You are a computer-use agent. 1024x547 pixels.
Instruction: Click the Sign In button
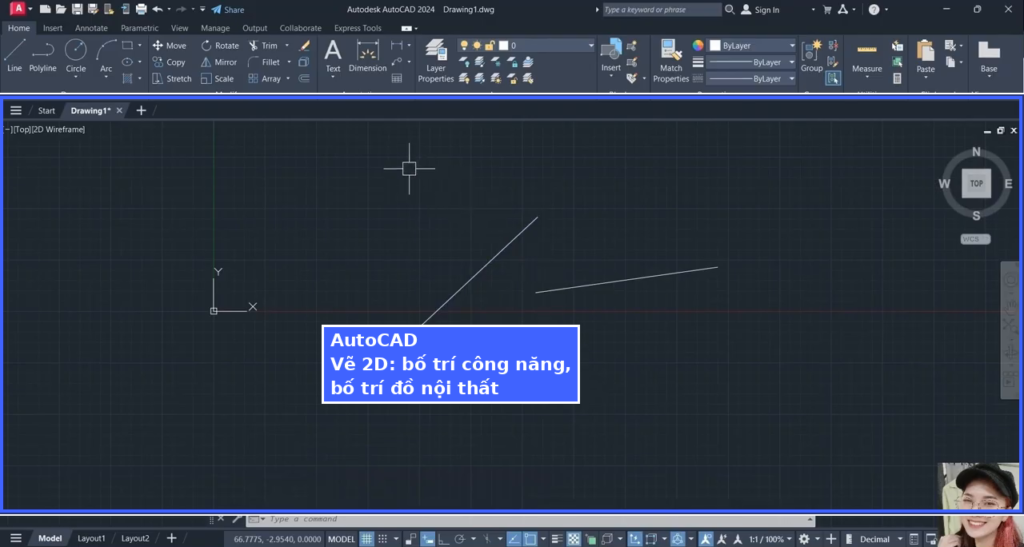760,10
